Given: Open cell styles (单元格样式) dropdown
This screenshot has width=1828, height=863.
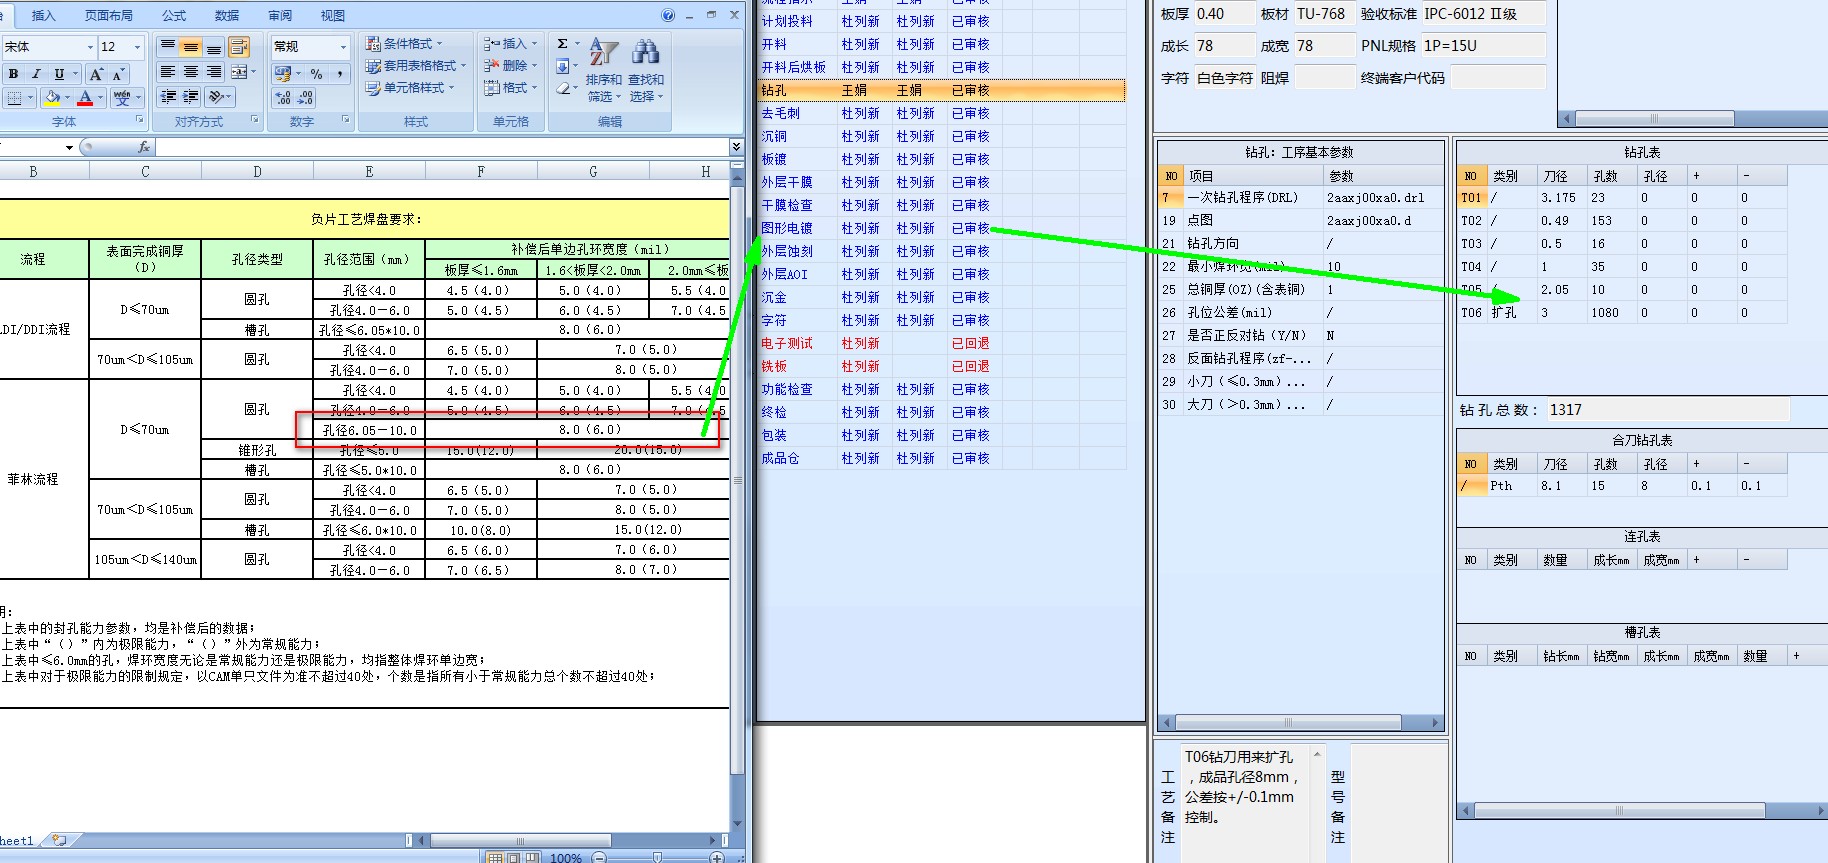Looking at the screenshot, I should (409, 88).
